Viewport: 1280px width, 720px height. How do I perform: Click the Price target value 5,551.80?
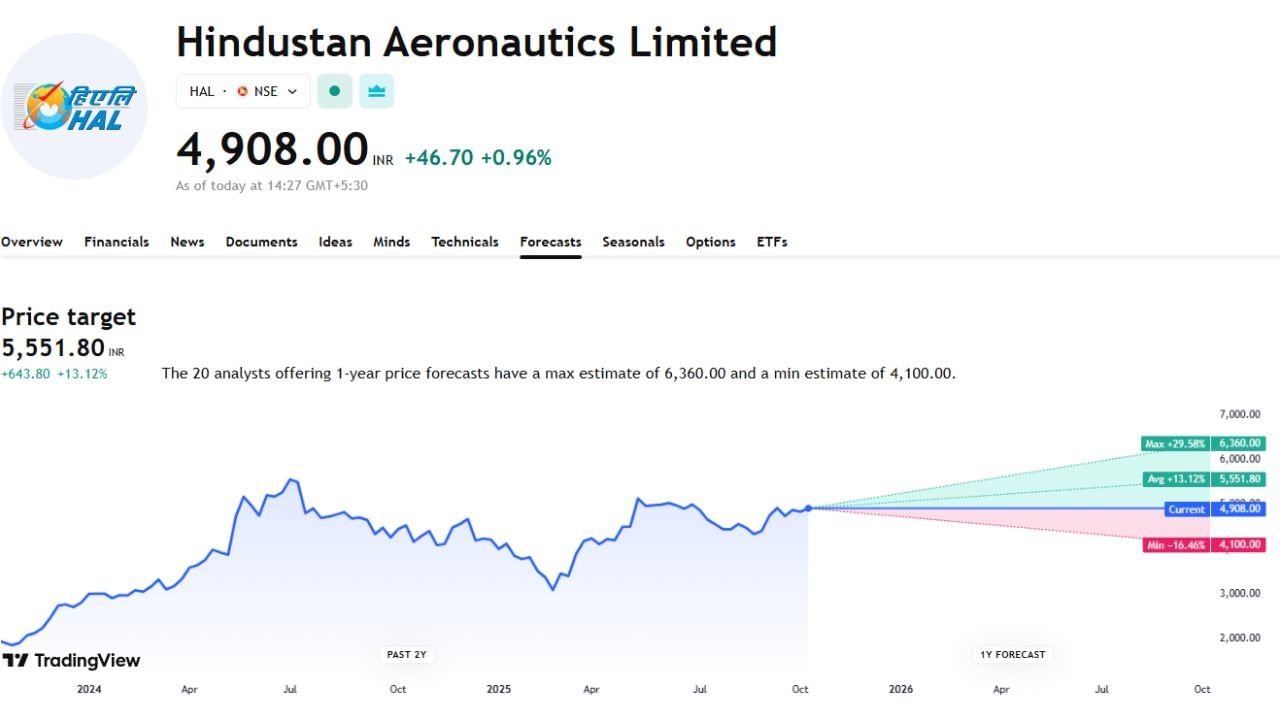click(52, 347)
